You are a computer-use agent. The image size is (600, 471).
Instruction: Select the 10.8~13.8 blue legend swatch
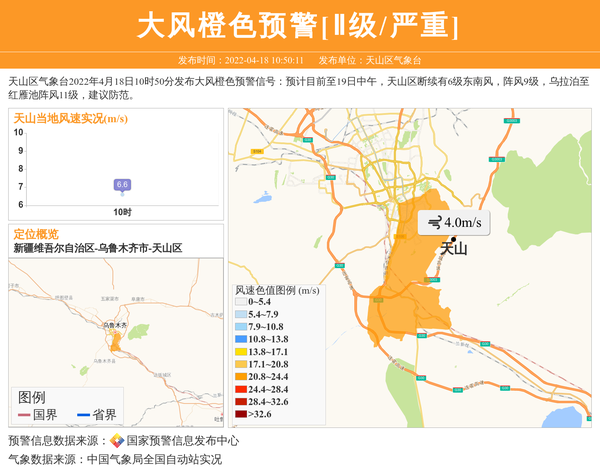[x=240, y=339]
